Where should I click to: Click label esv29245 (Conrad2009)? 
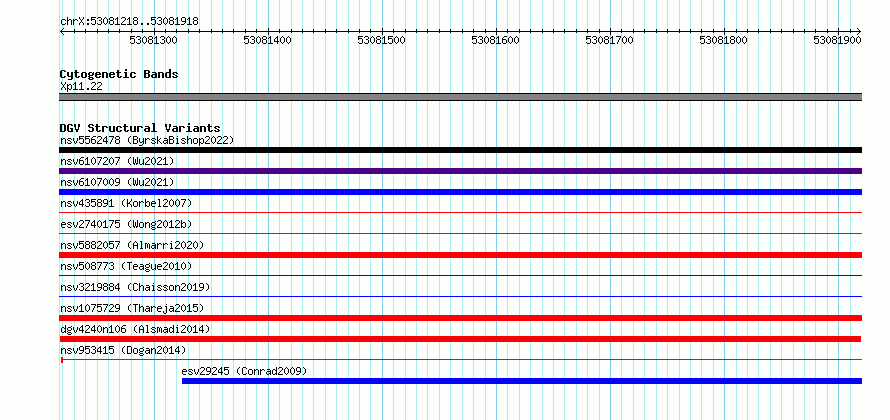point(244,371)
